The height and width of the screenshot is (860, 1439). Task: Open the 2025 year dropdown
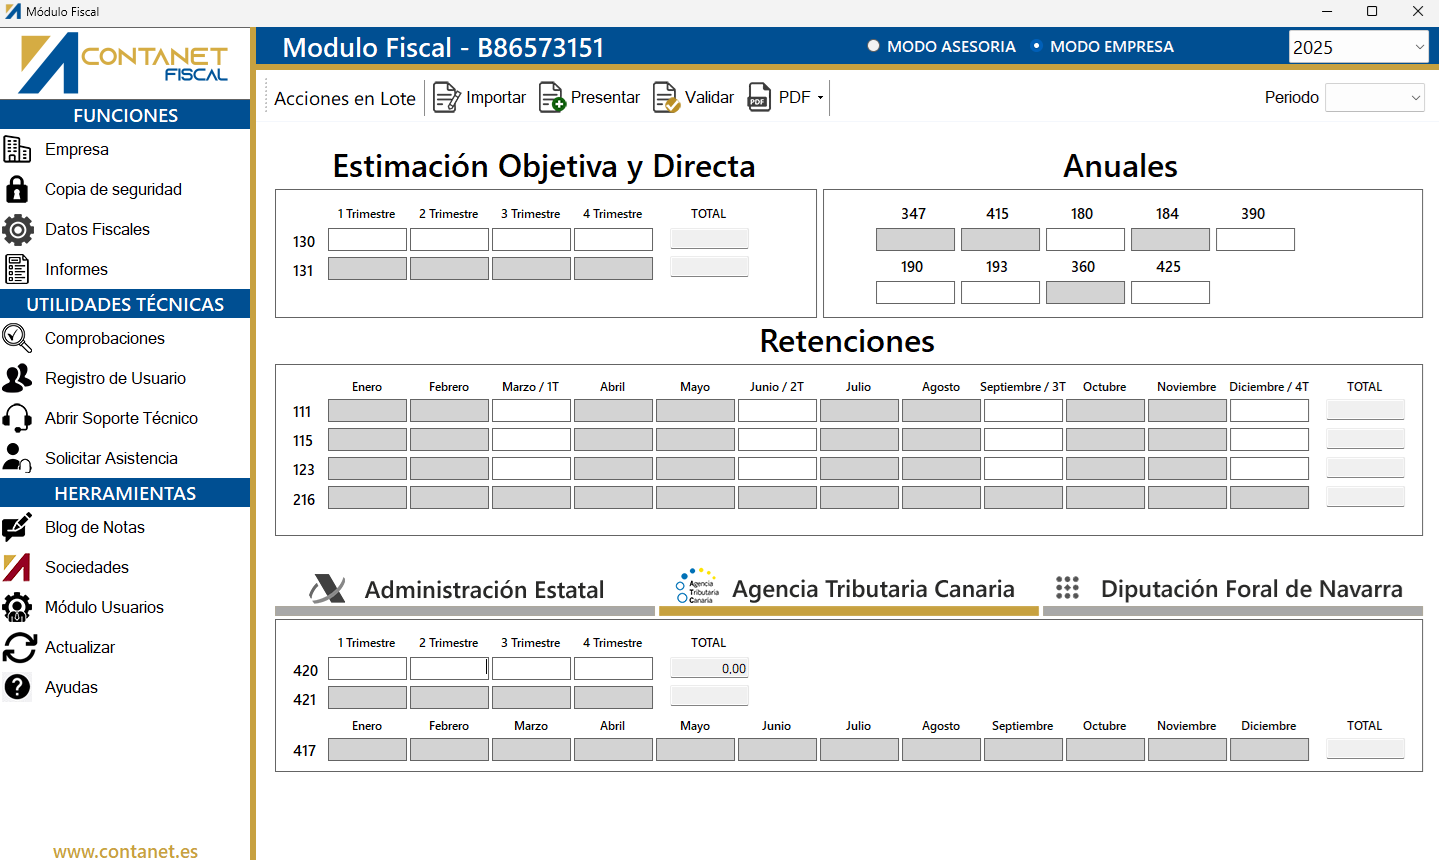(x=1358, y=47)
